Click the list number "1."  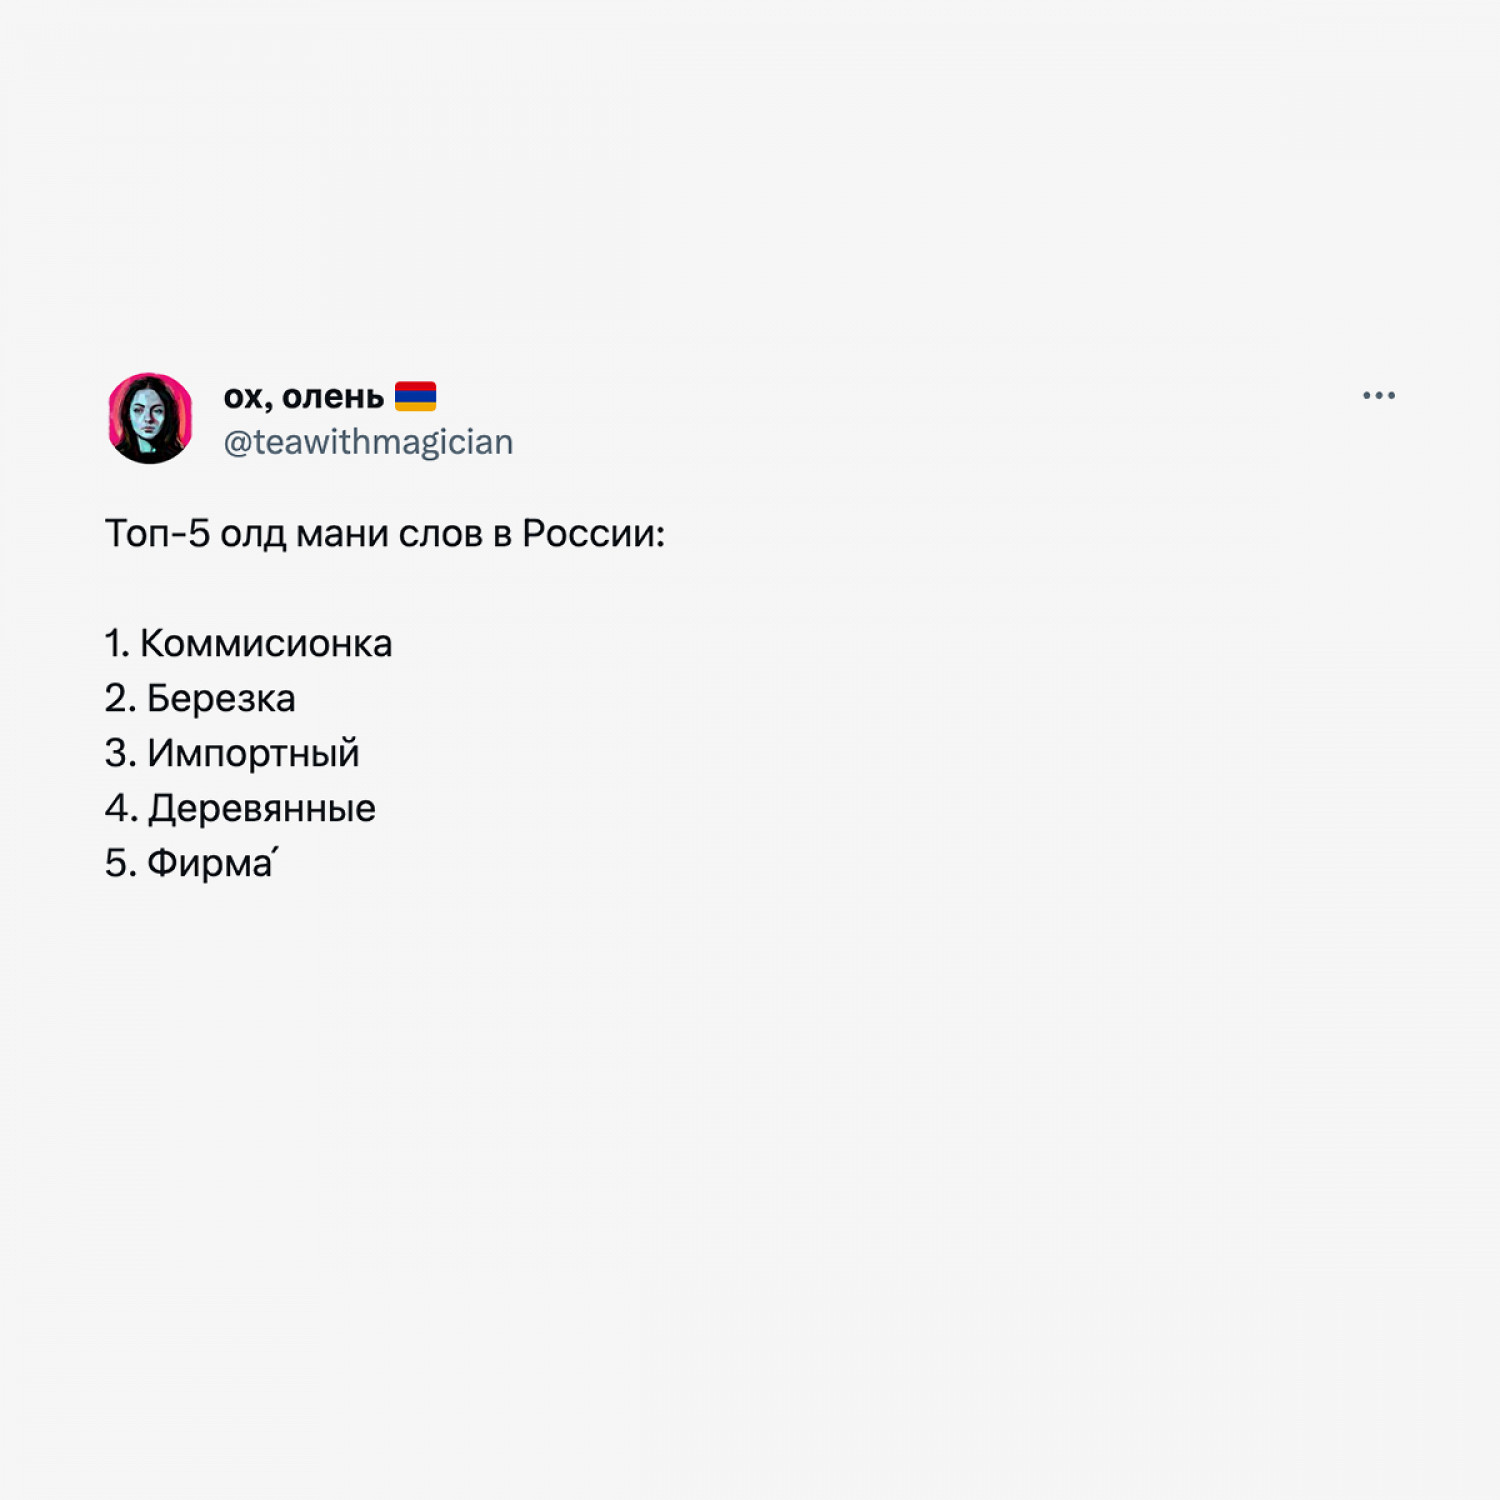117,644
